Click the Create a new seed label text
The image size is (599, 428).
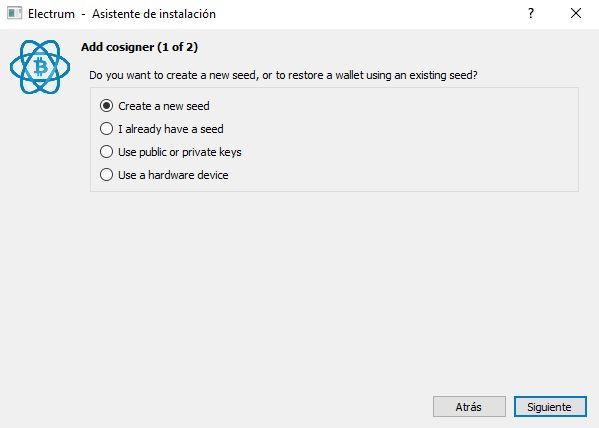(164, 106)
